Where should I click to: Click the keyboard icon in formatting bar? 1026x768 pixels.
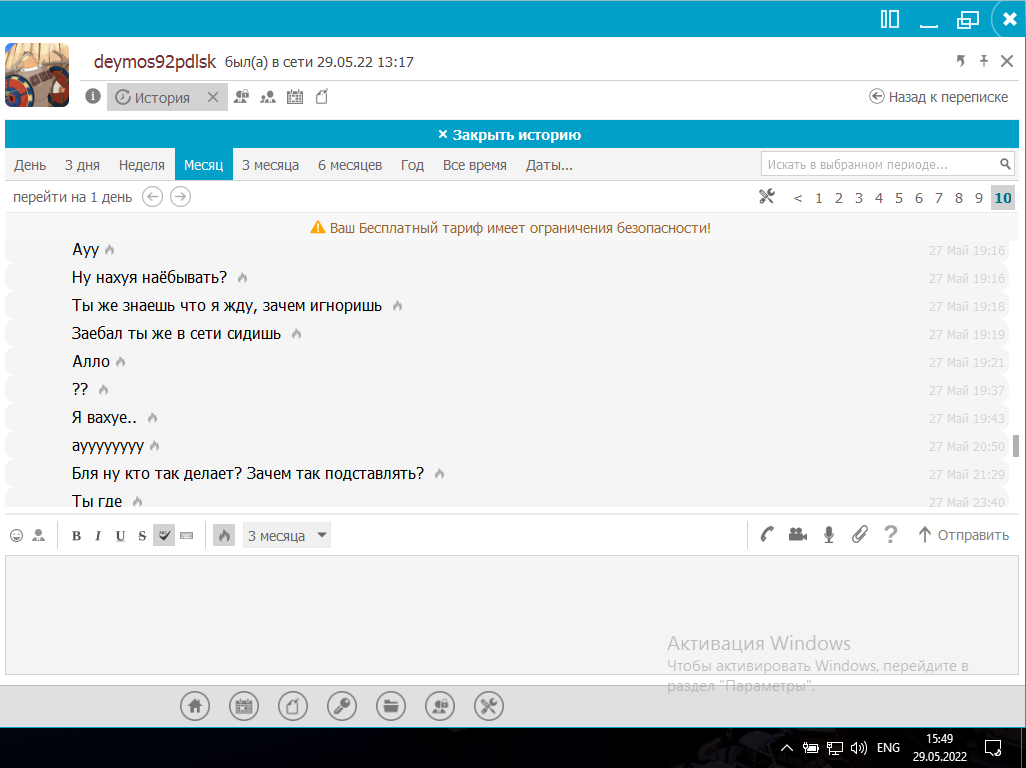pos(186,536)
